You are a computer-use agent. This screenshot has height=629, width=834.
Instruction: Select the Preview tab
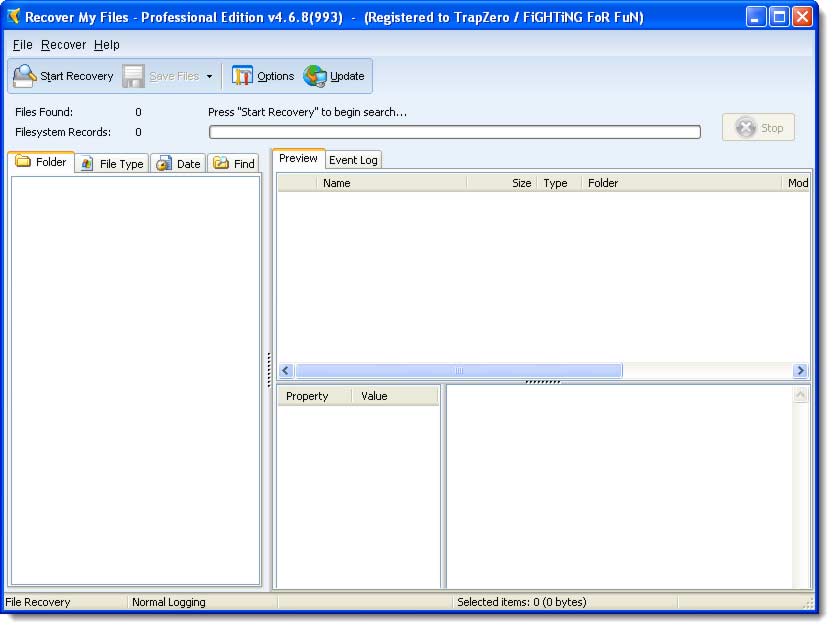tap(298, 158)
